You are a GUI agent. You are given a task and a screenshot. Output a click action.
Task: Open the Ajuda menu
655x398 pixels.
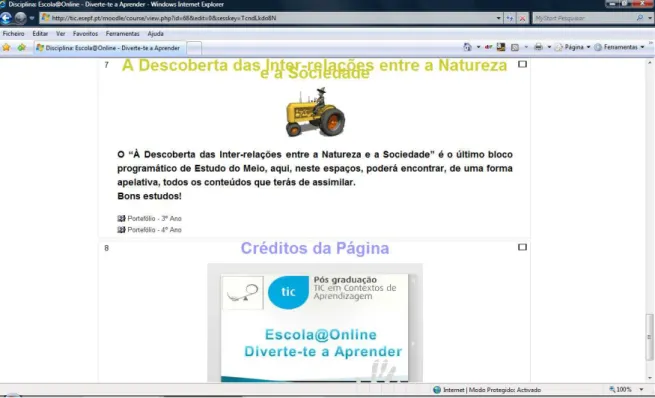pos(155,33)
